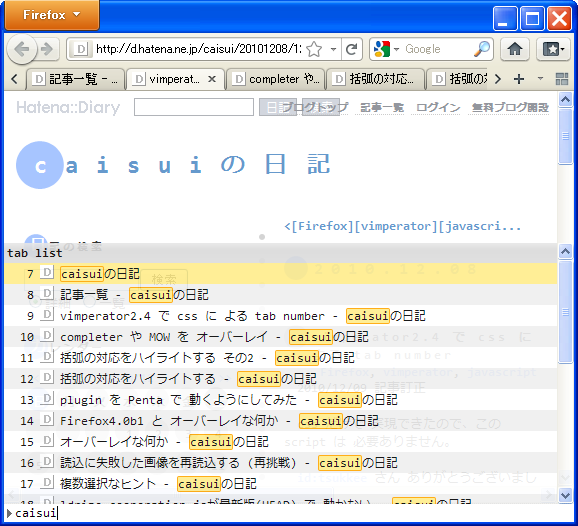Select entry 17 複数選択なヒント

[x=281, y=484]
